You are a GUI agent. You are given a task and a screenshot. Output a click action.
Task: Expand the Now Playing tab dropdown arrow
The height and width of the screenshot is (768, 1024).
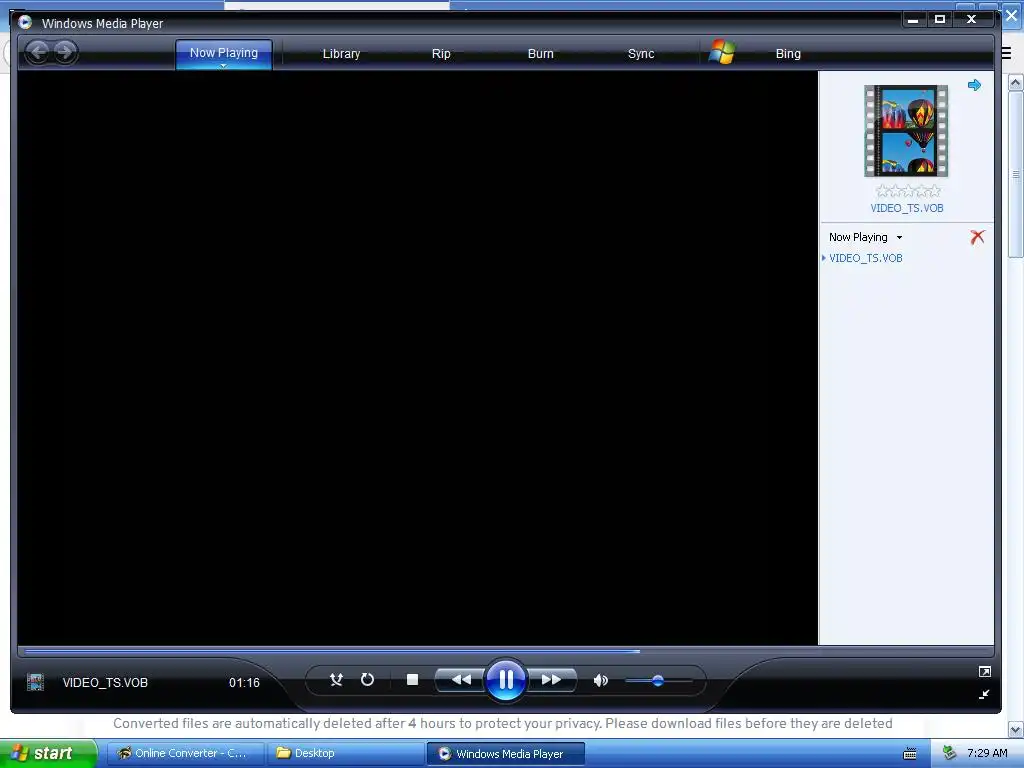pos(223,65)
